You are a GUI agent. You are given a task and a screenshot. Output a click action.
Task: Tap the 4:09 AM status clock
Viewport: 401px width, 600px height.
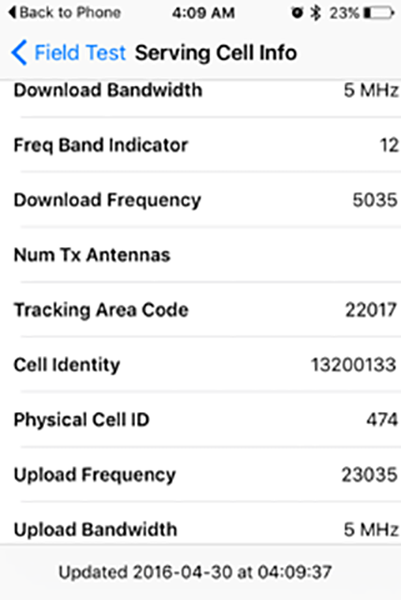[x=203, y=13]
